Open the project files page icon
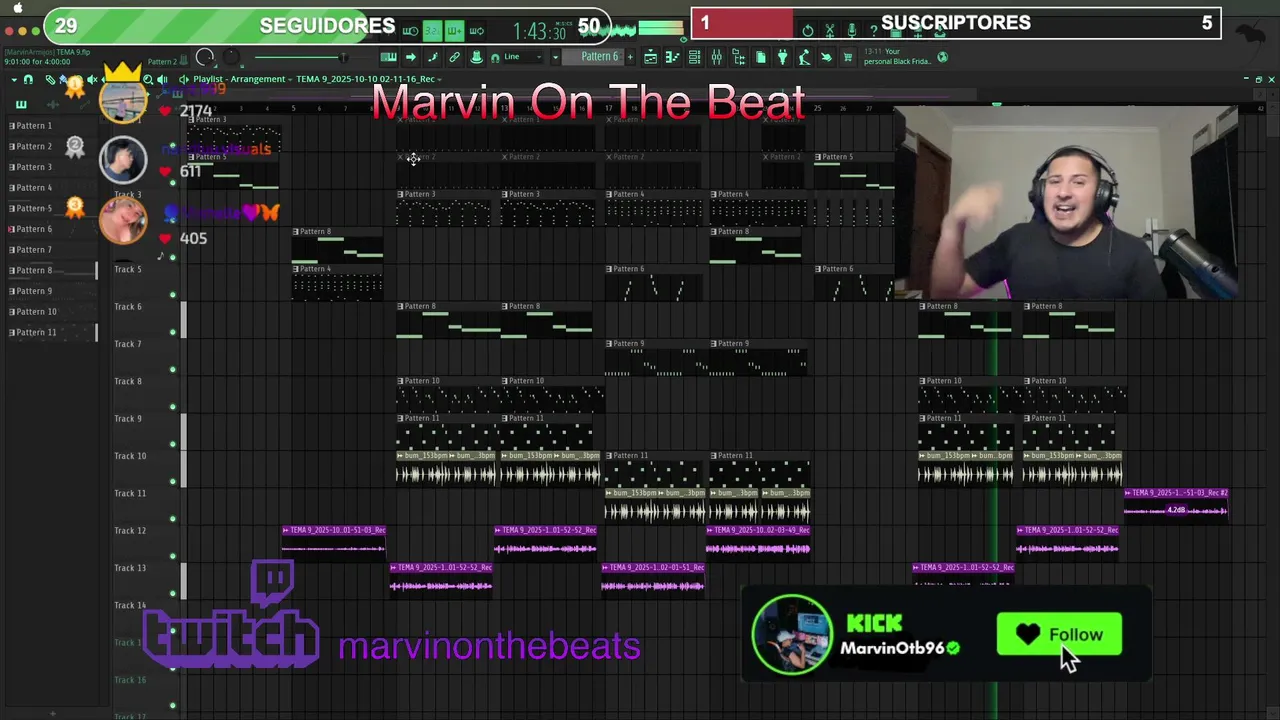Screen dimensions: 1280x720 click(x=761, y=57)
